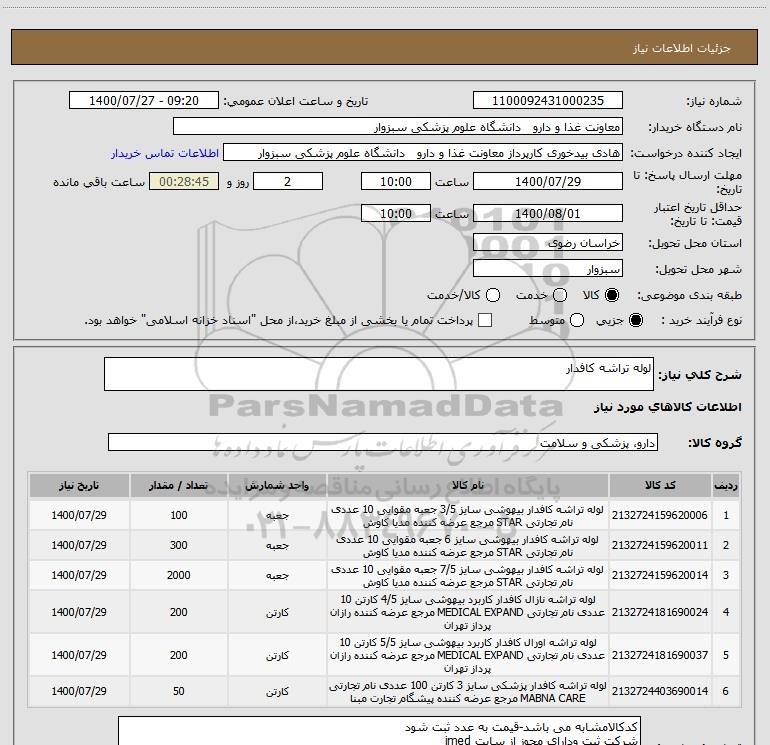
Task: Click the جزئیات اطلاعات نیاز header title
Action: point(682,48)
